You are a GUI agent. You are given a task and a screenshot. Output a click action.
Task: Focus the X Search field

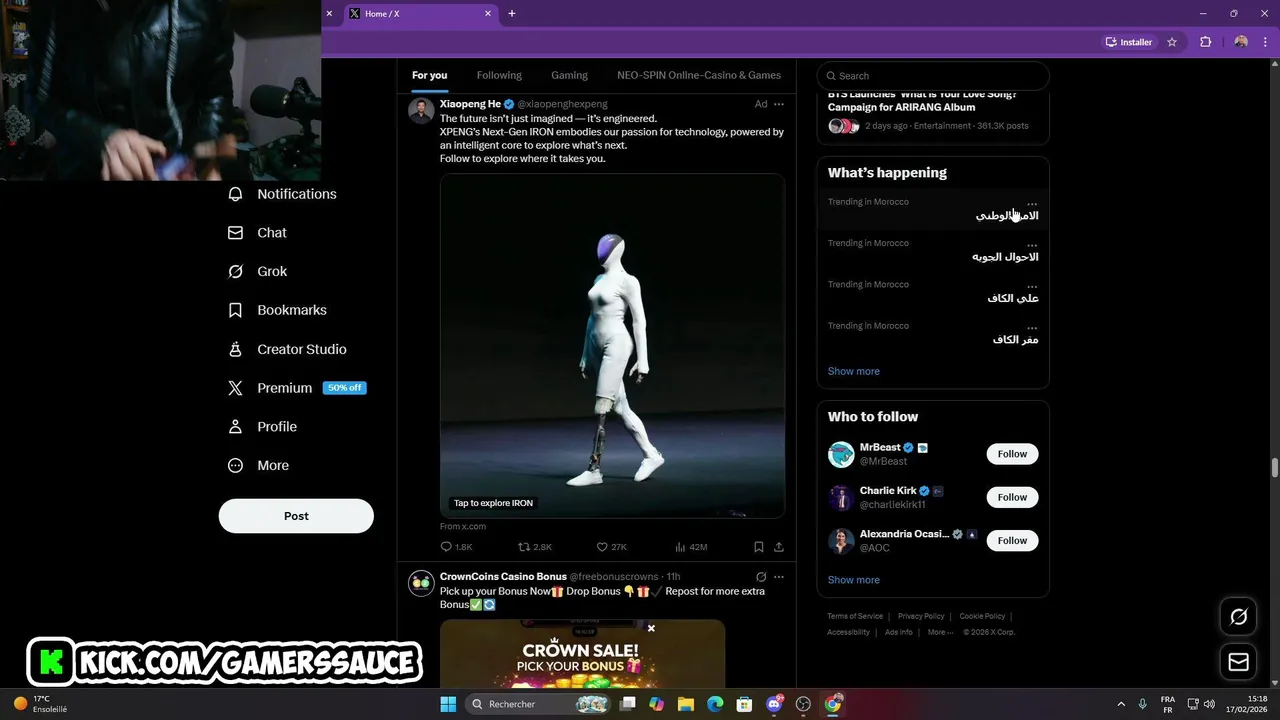coord(933,76)
